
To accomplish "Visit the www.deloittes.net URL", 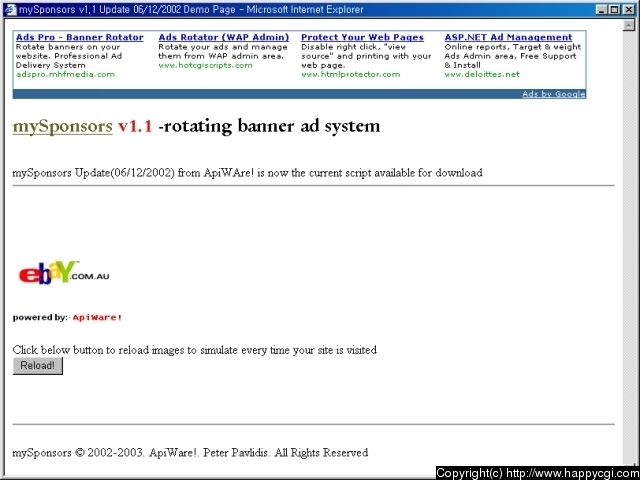I will coord(482,74).
